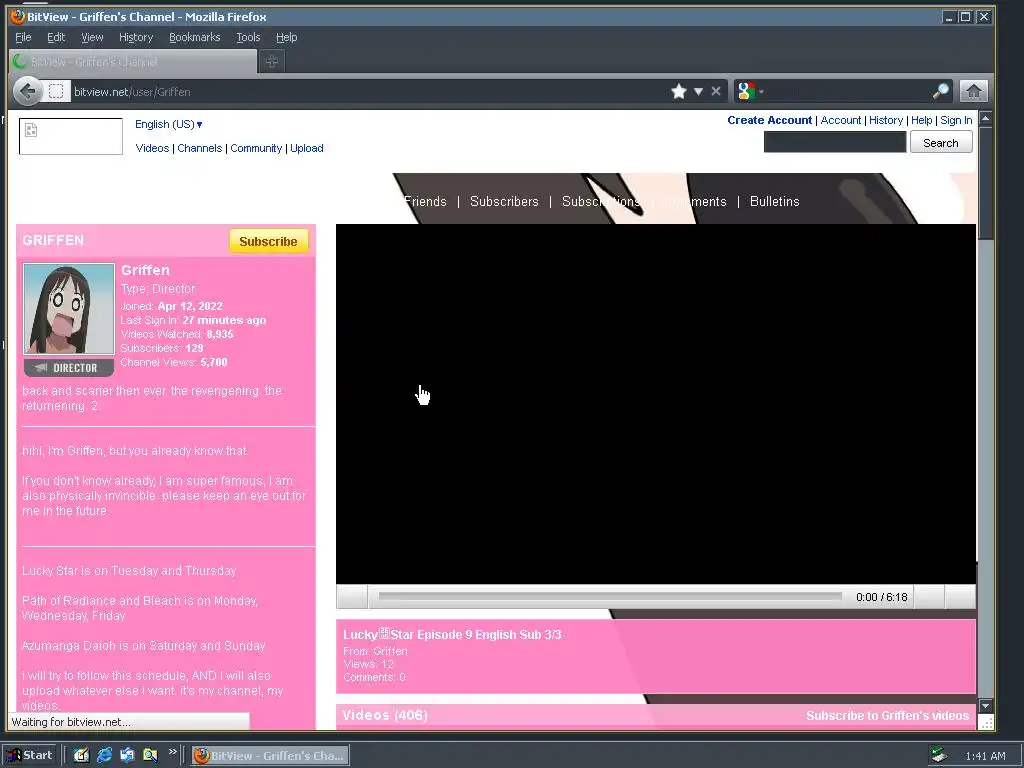Click the page scrollbar up arrow
Image resolution: width=1024 pixels, height=768 pixels.
[x=986, y=119]
